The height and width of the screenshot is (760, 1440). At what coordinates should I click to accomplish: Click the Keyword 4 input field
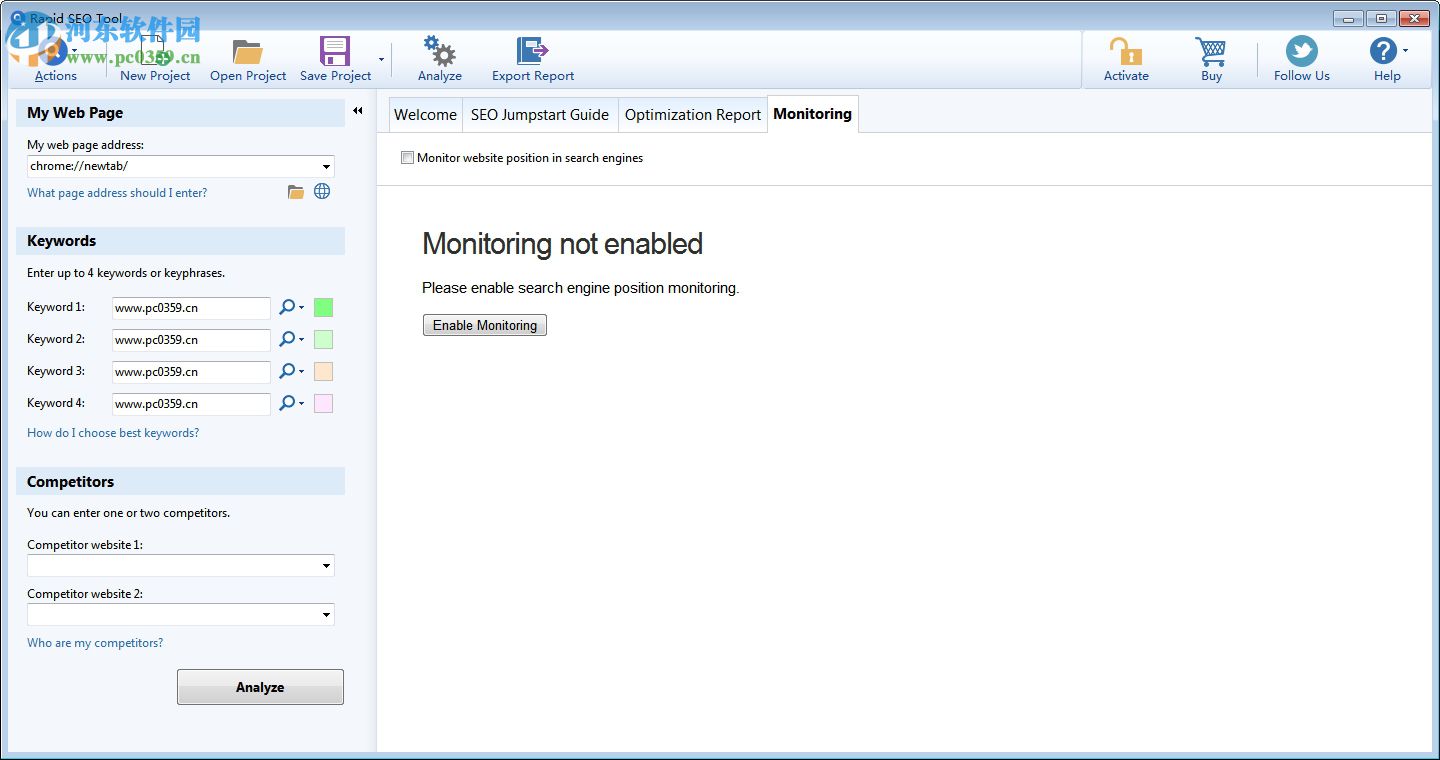191,404
